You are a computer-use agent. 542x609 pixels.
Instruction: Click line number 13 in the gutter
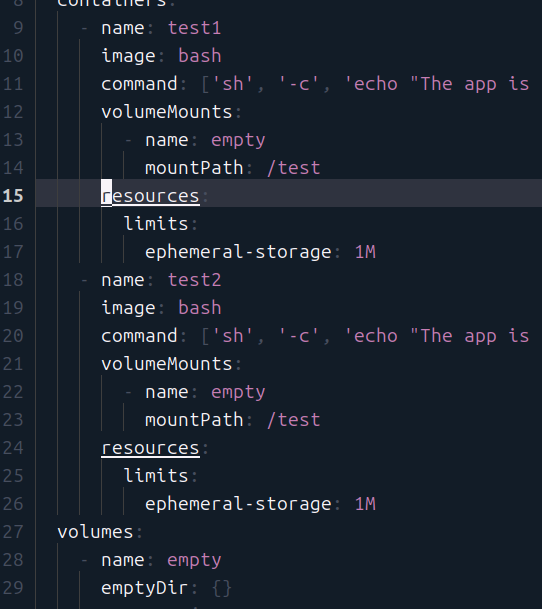13,140
